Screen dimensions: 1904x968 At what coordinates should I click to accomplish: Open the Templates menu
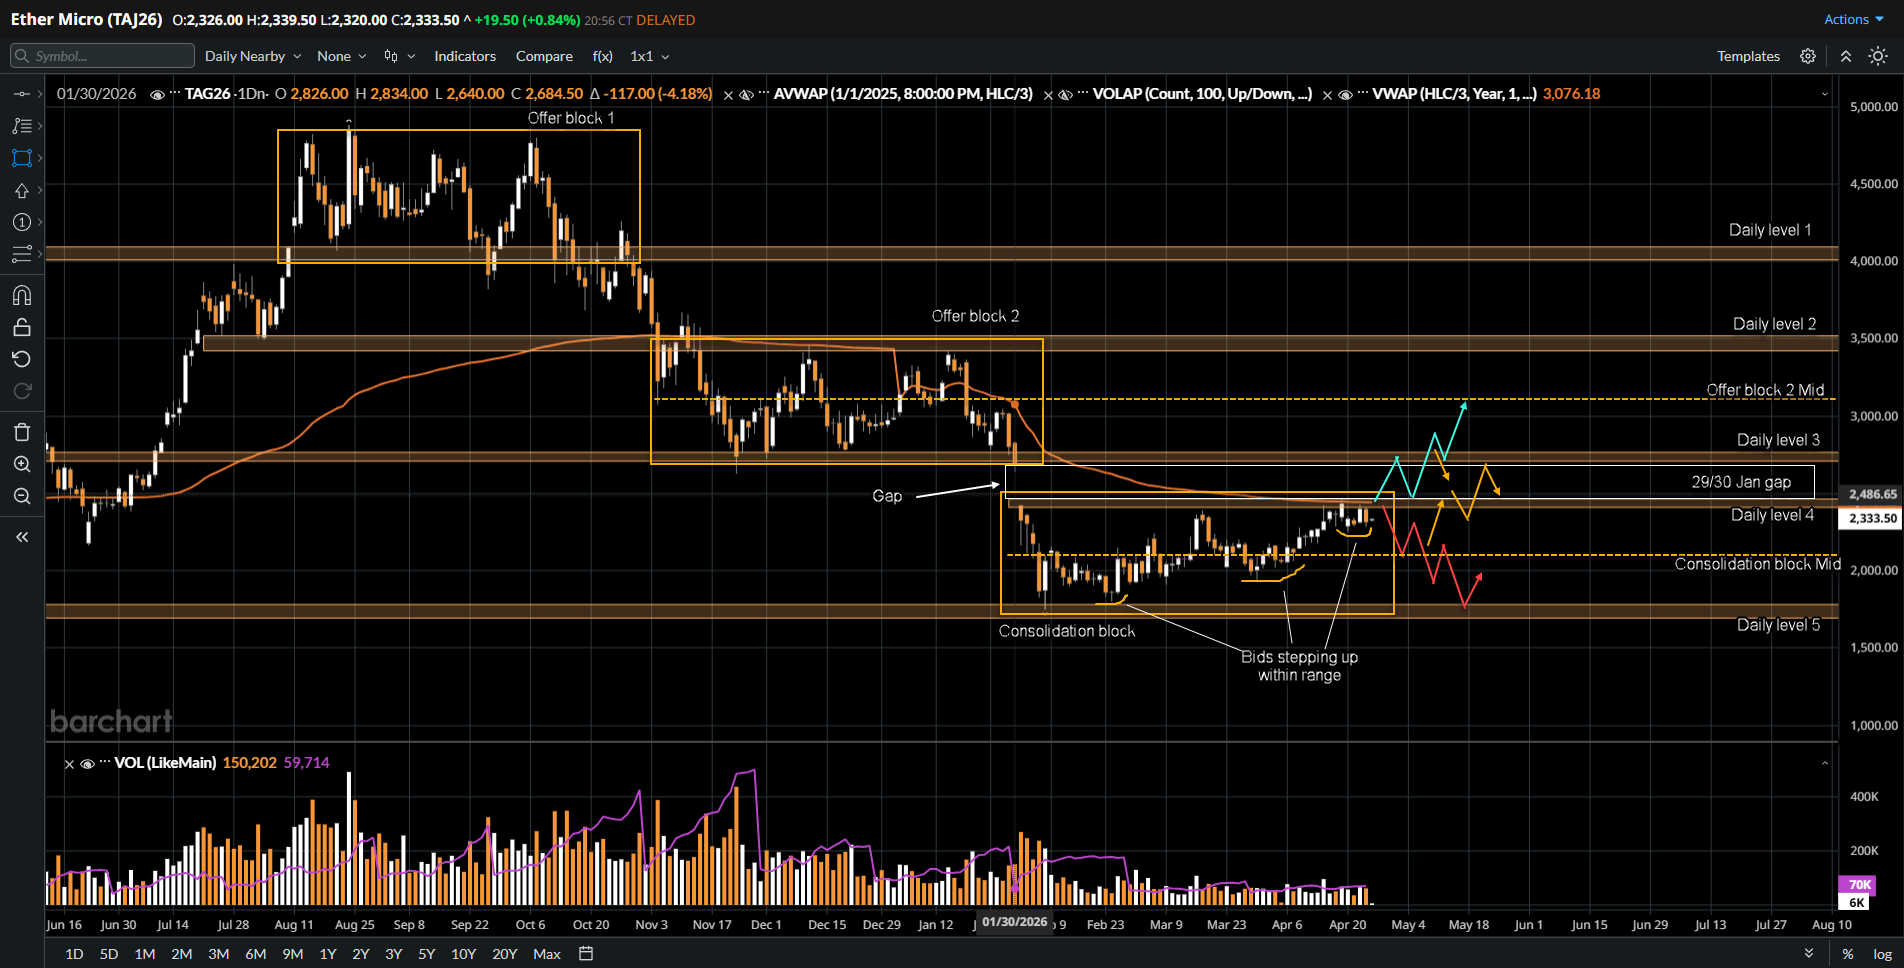(x=1748, y=56)
